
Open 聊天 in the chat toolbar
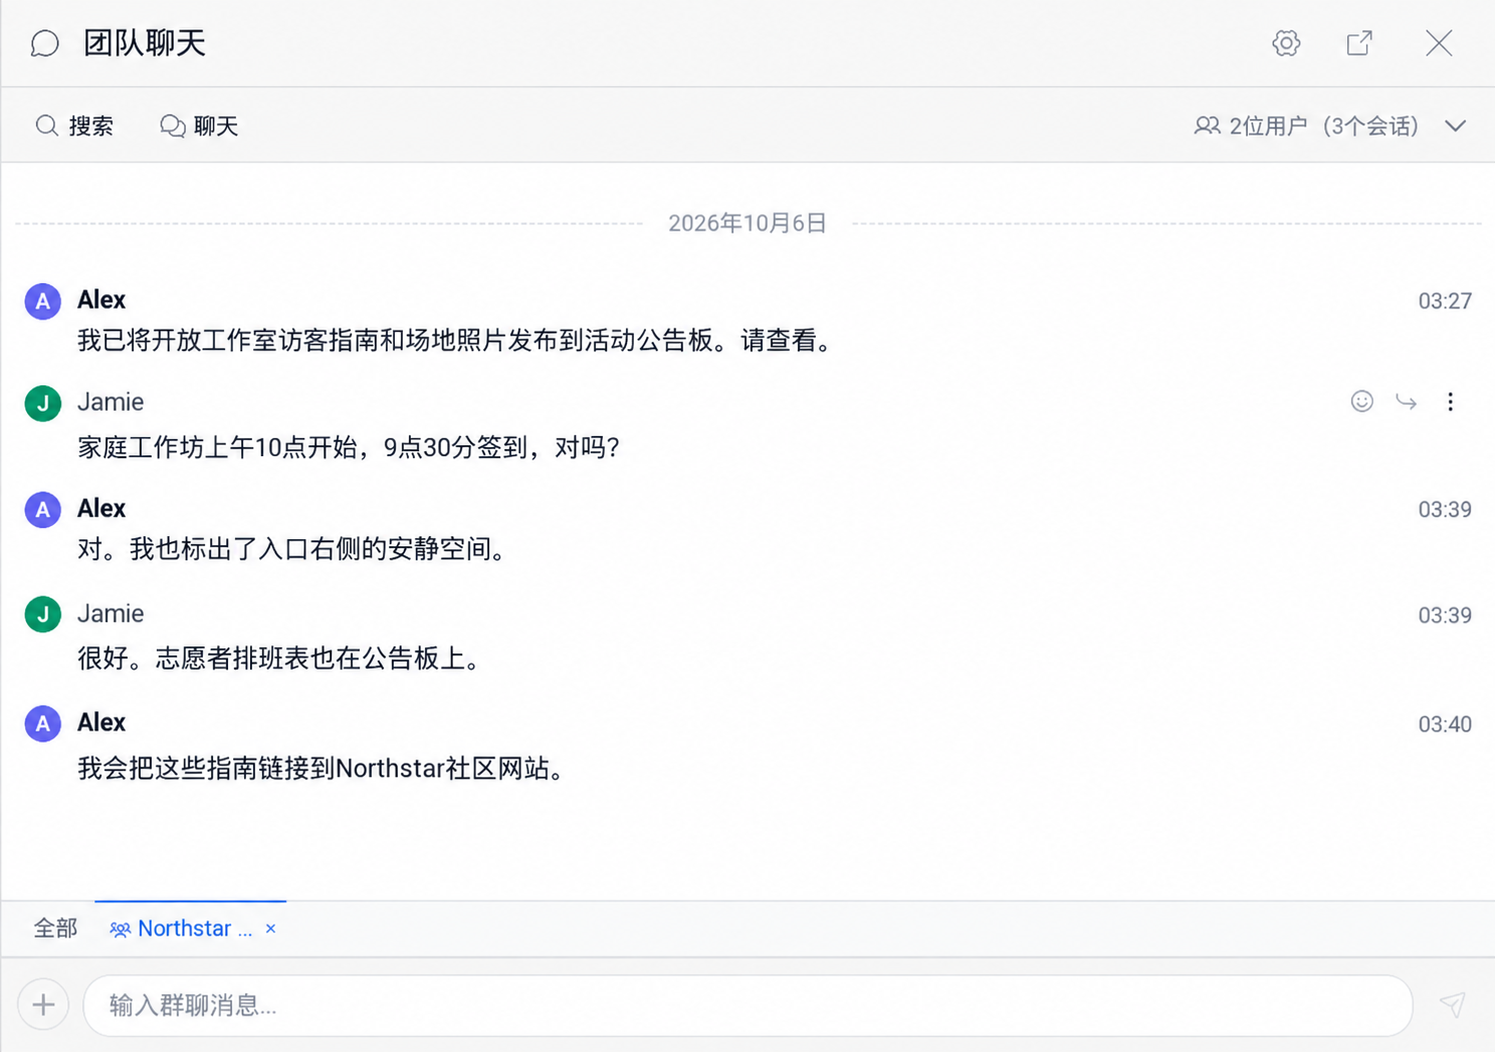pyautogui.click(x=199, y=126)
